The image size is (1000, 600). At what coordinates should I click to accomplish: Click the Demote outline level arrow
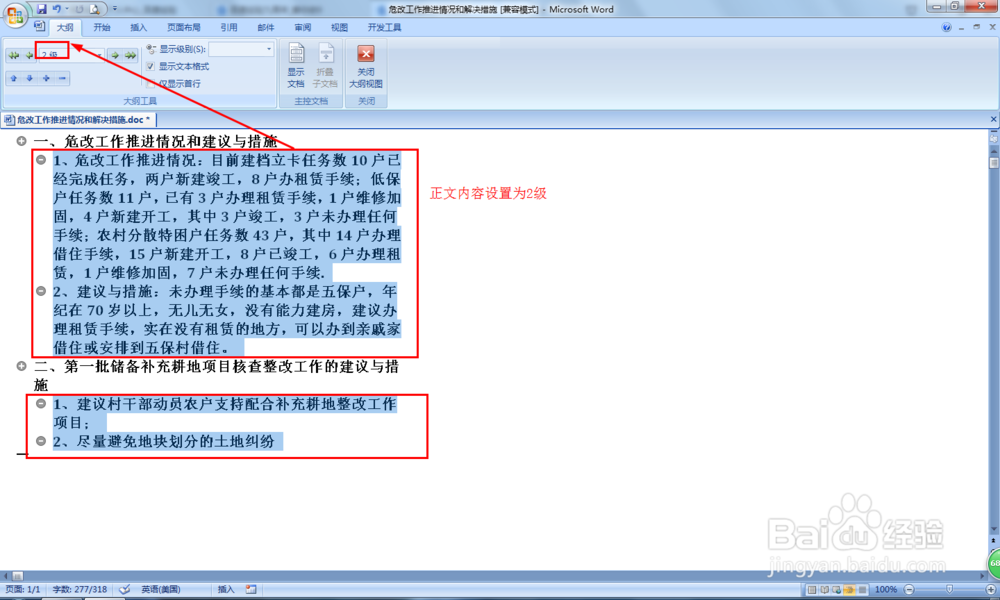[x=115, y=55]
